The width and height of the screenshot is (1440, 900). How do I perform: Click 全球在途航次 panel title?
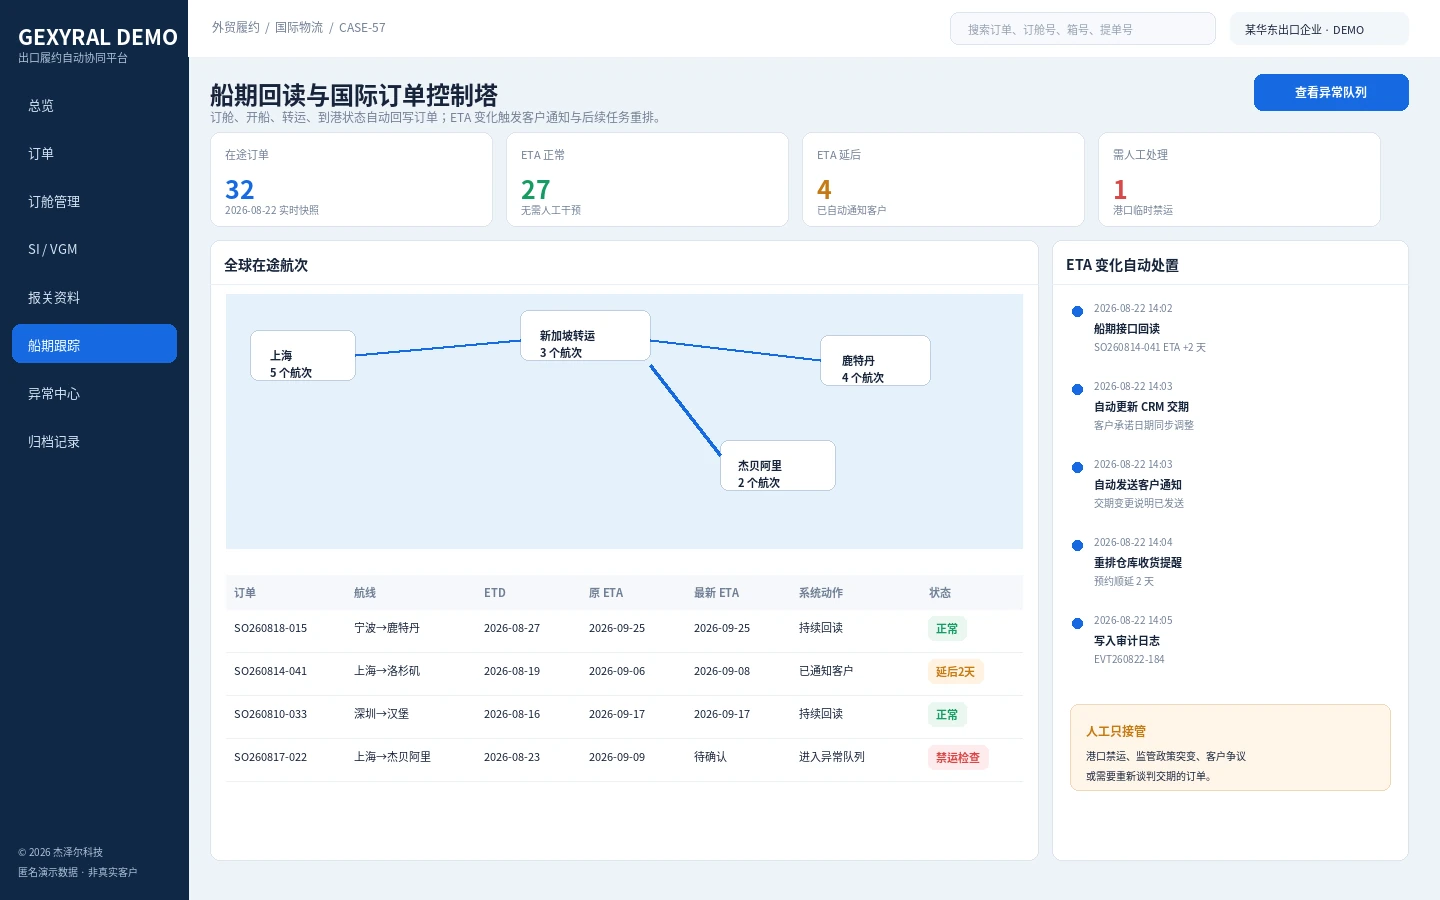(266, 265)
